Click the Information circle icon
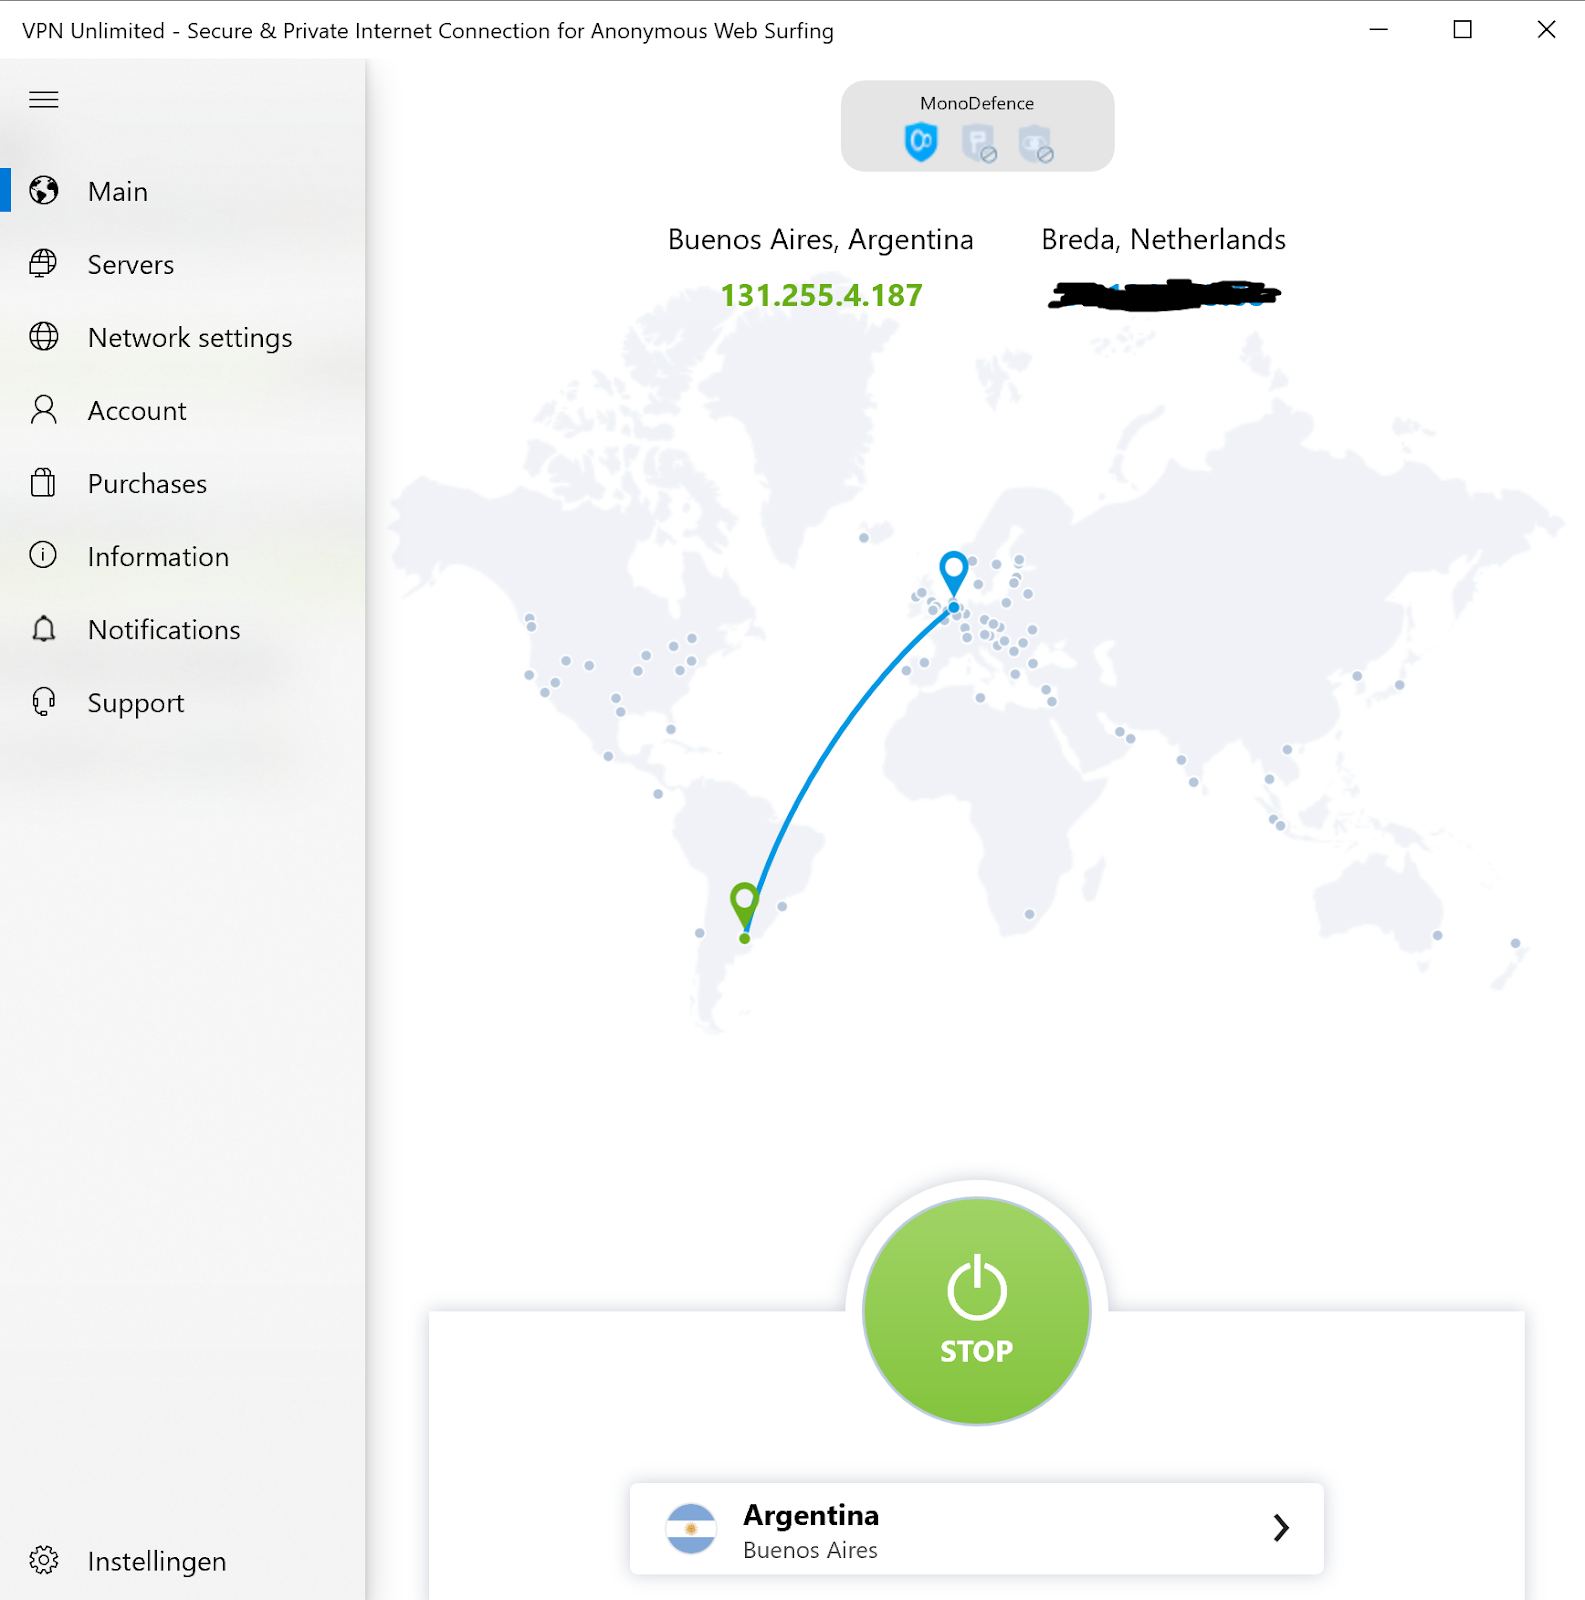The width and height of the screenshot is (1585, 1600). click(x=44, y=555)
